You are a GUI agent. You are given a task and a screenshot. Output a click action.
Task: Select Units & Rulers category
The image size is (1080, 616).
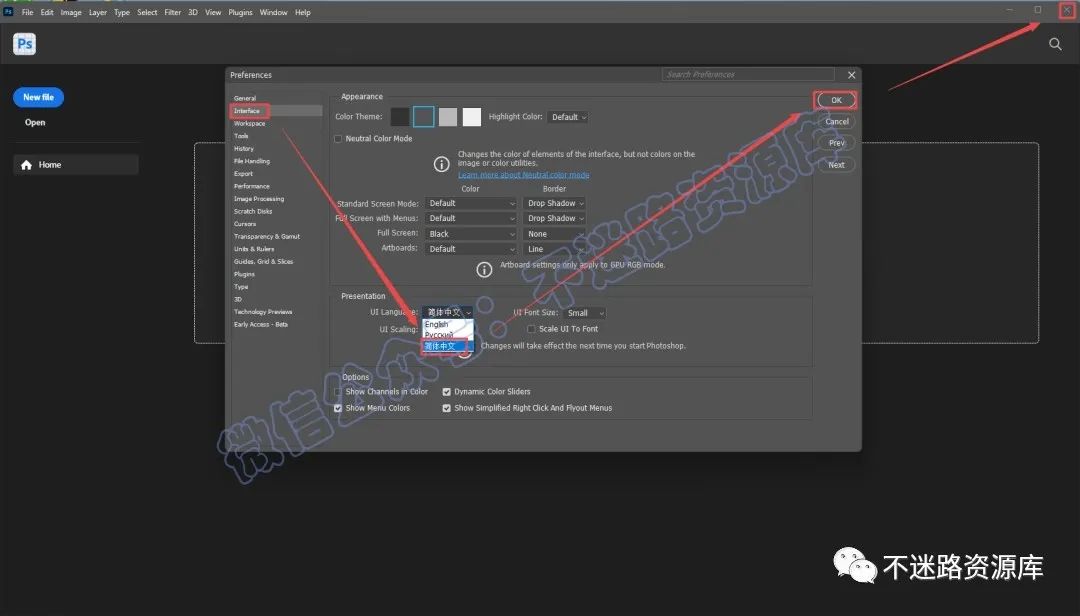[x=253, y=249]
